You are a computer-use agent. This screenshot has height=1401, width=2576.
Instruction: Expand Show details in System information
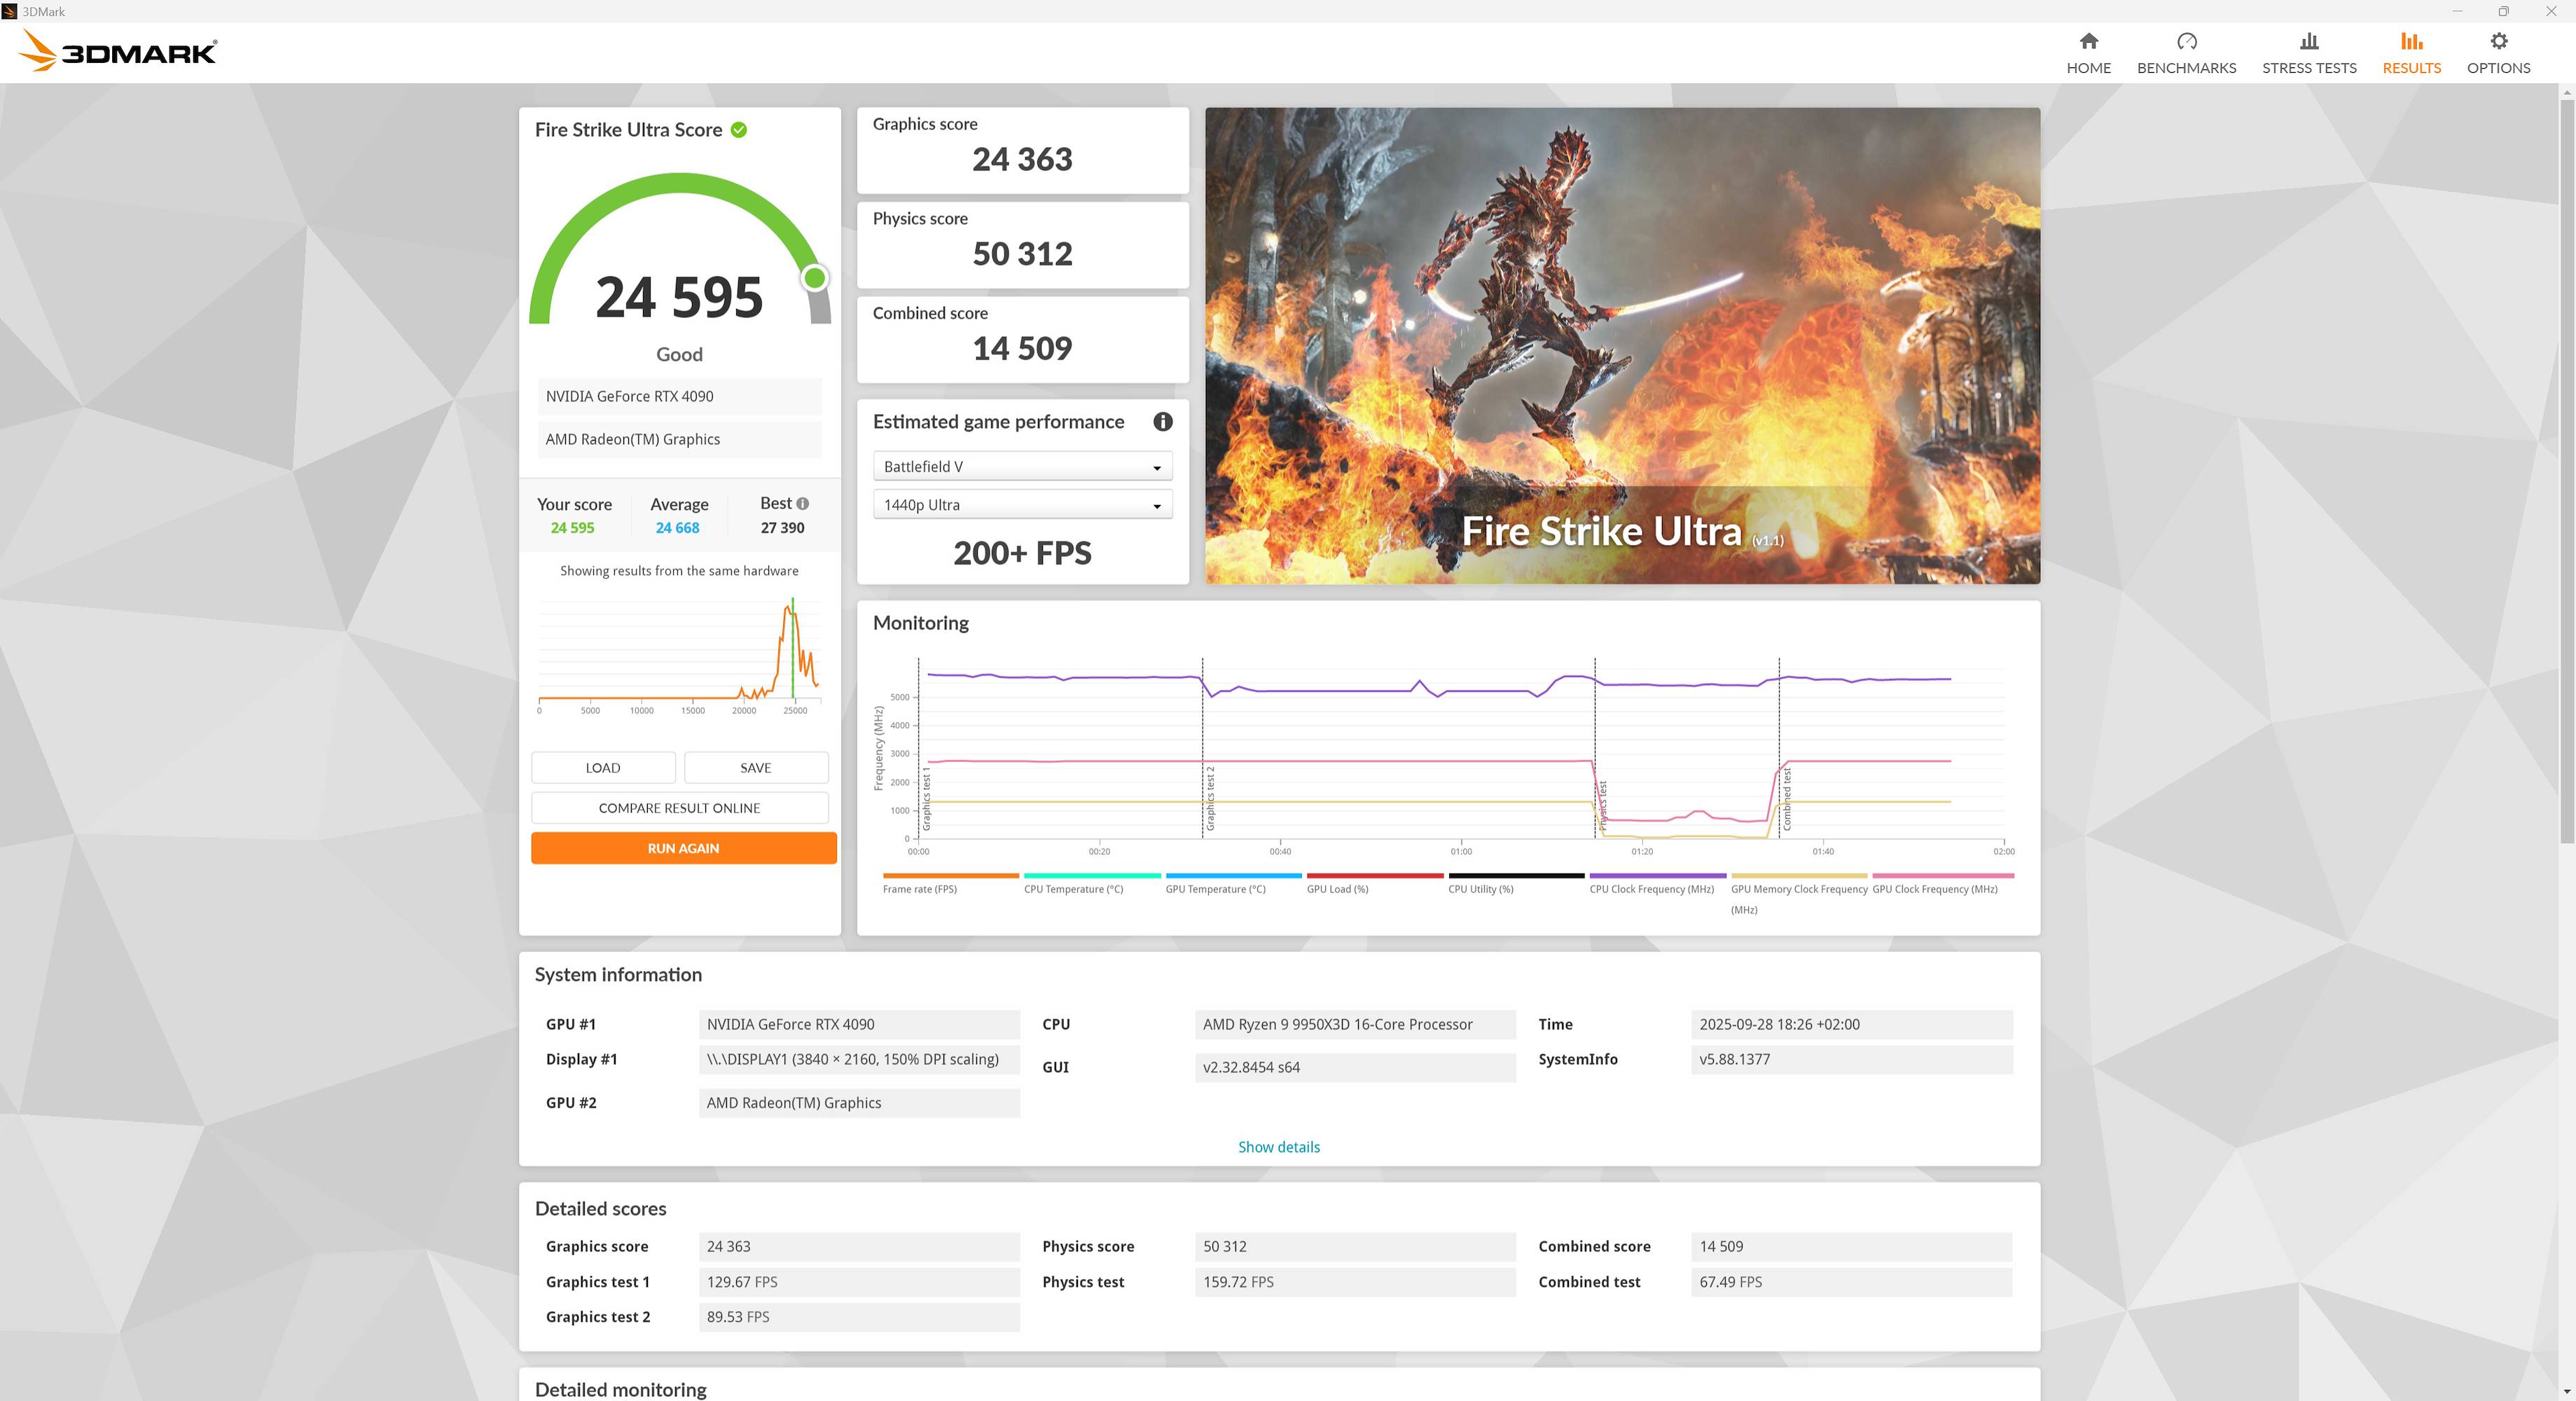pyautogui.click(x=1278, y=1147)
